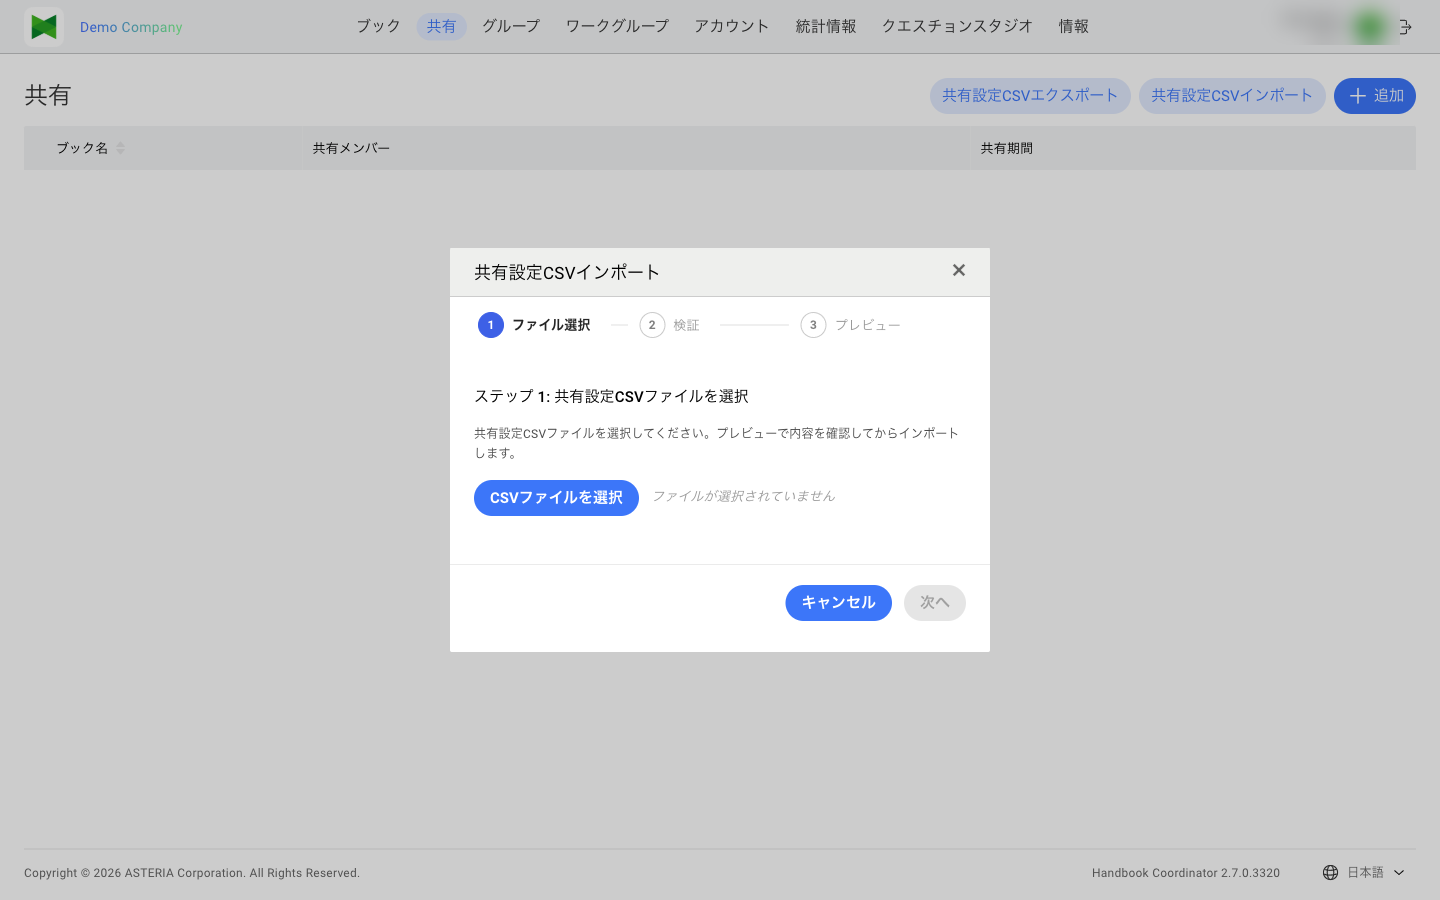Click the 次へ button
The image size is (1440, 900).
click(935, 603)
